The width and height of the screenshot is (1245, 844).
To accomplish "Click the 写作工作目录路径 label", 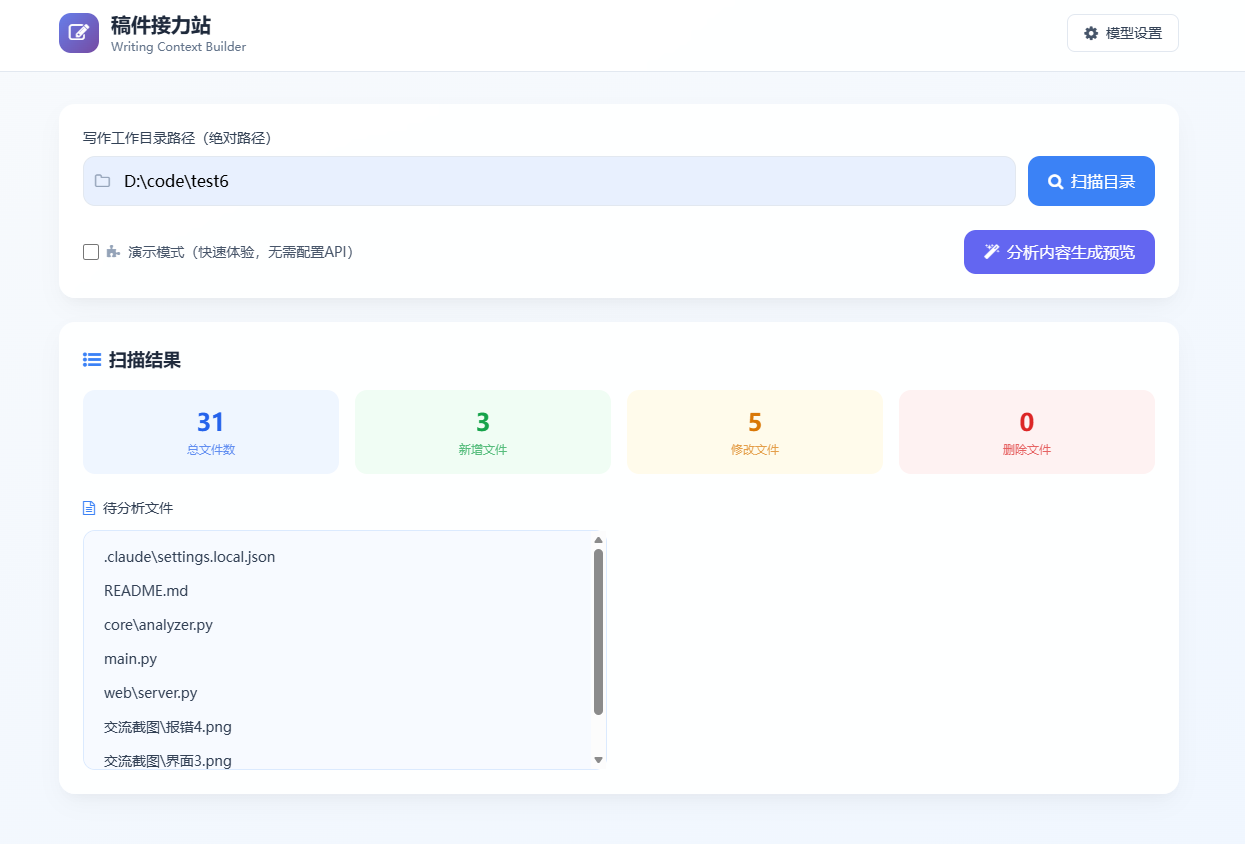I will tap(177, 138).
